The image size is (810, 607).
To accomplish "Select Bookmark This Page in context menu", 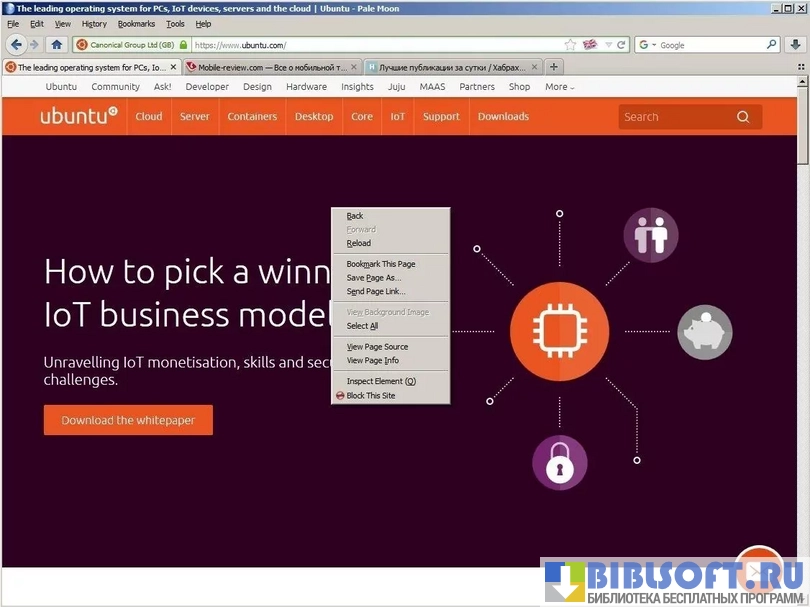I will [x=380, y=264].
